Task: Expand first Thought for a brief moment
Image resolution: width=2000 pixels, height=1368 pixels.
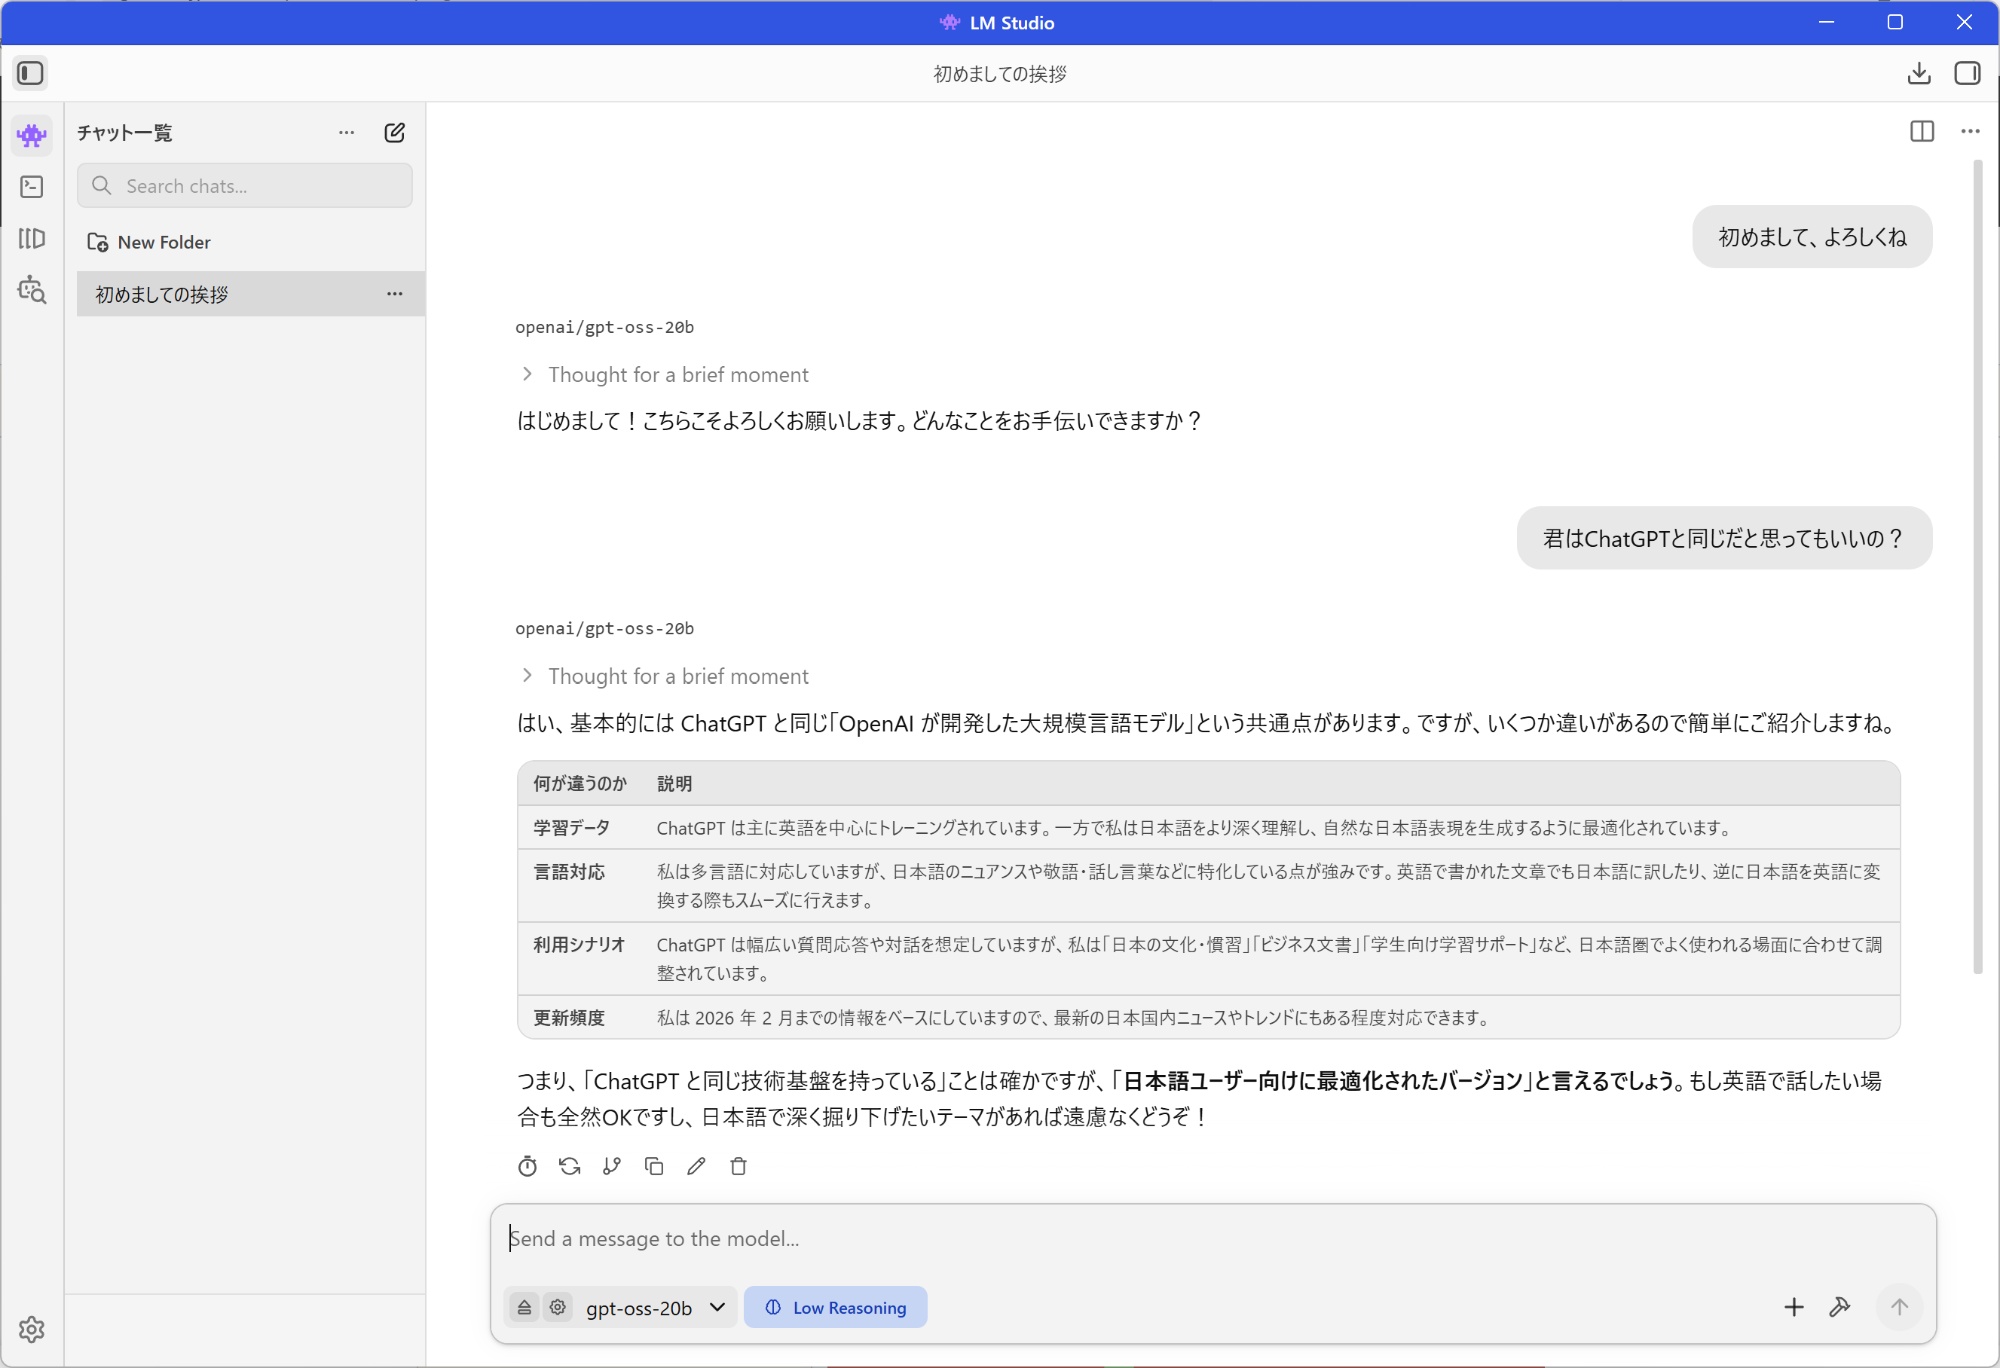Action: [x=664, y=375]
